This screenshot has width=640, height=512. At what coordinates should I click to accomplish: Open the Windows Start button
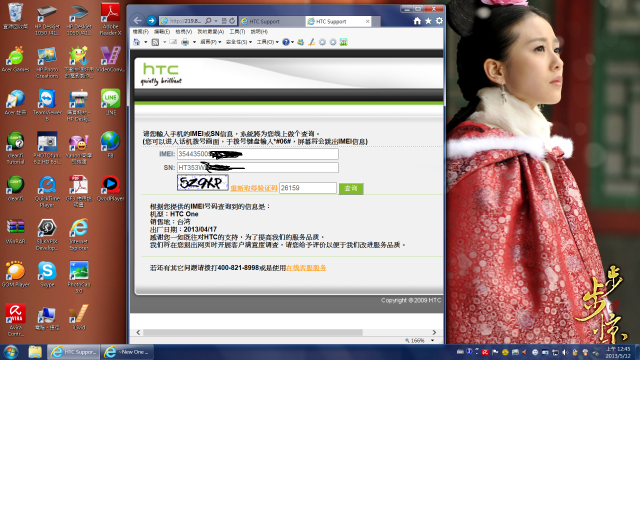pos(11,352)
